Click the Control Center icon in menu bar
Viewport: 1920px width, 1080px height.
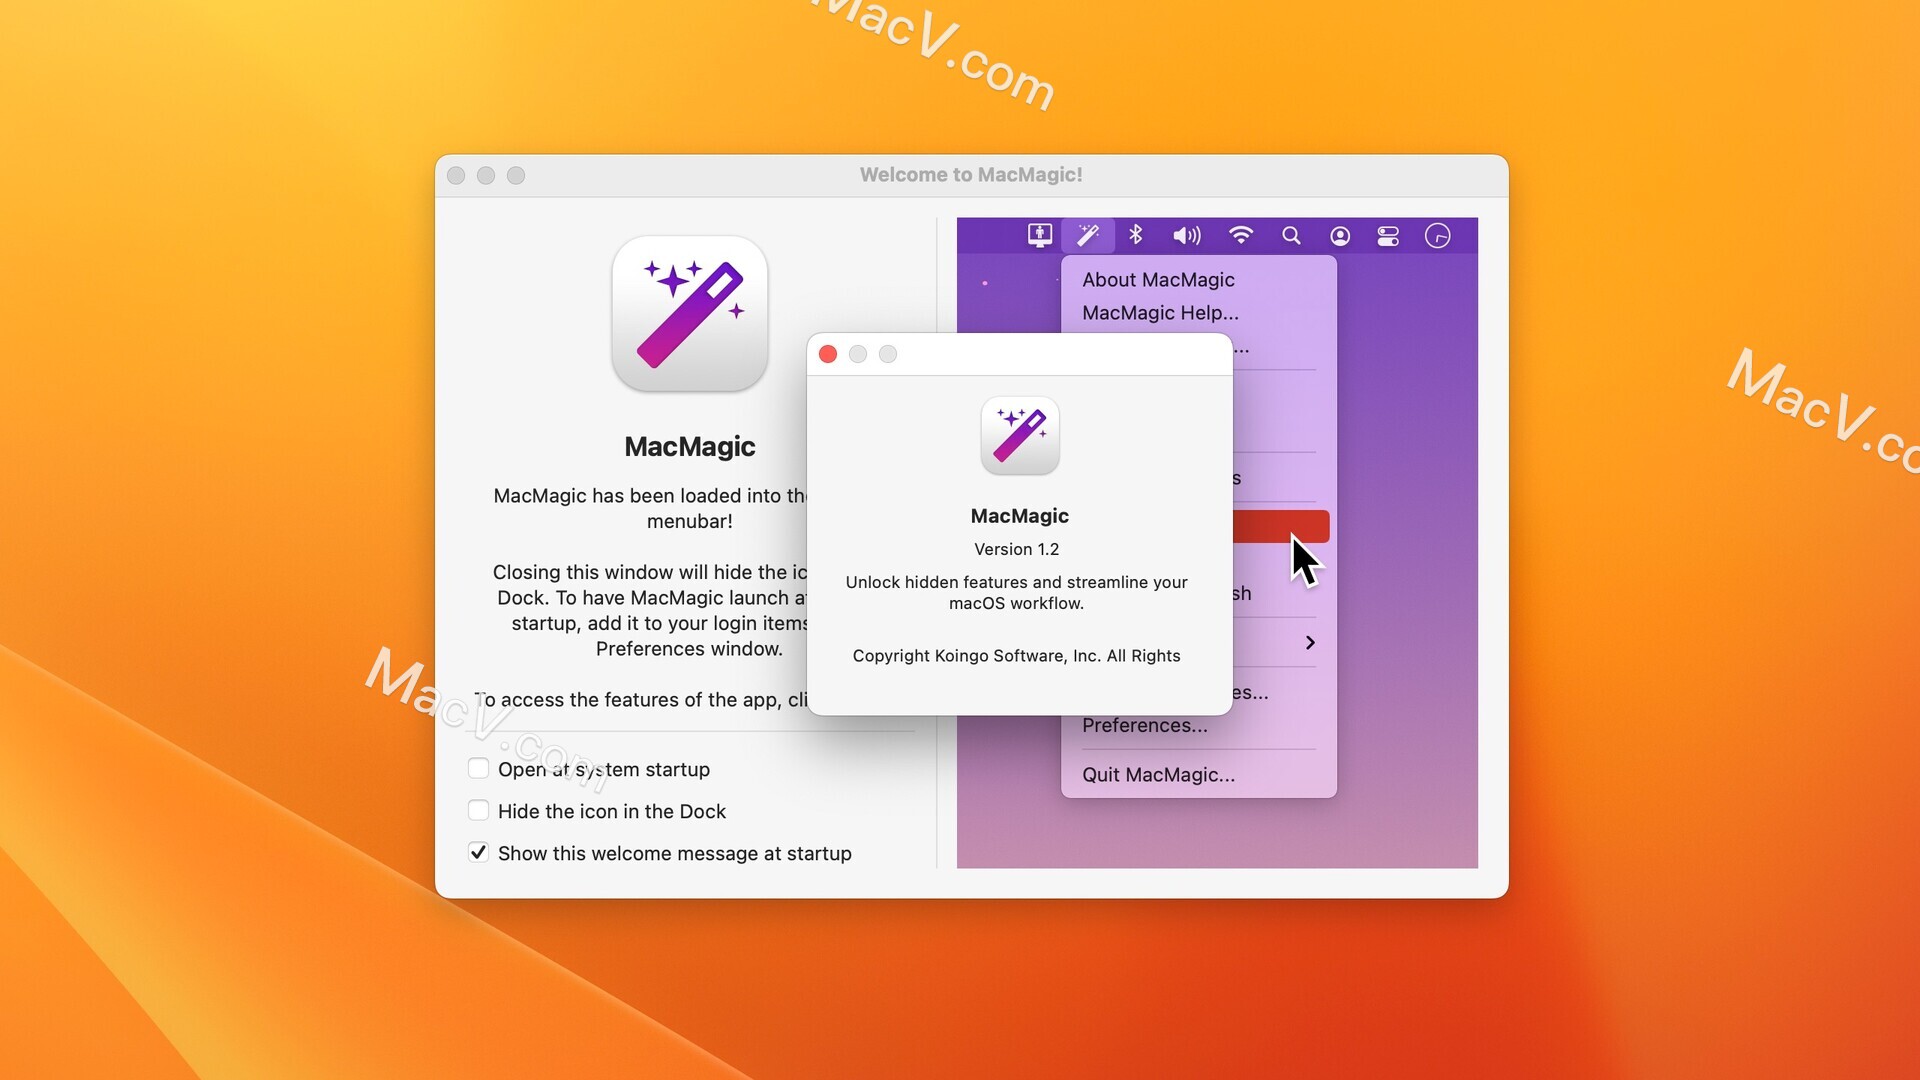(x=1387, y=237)
